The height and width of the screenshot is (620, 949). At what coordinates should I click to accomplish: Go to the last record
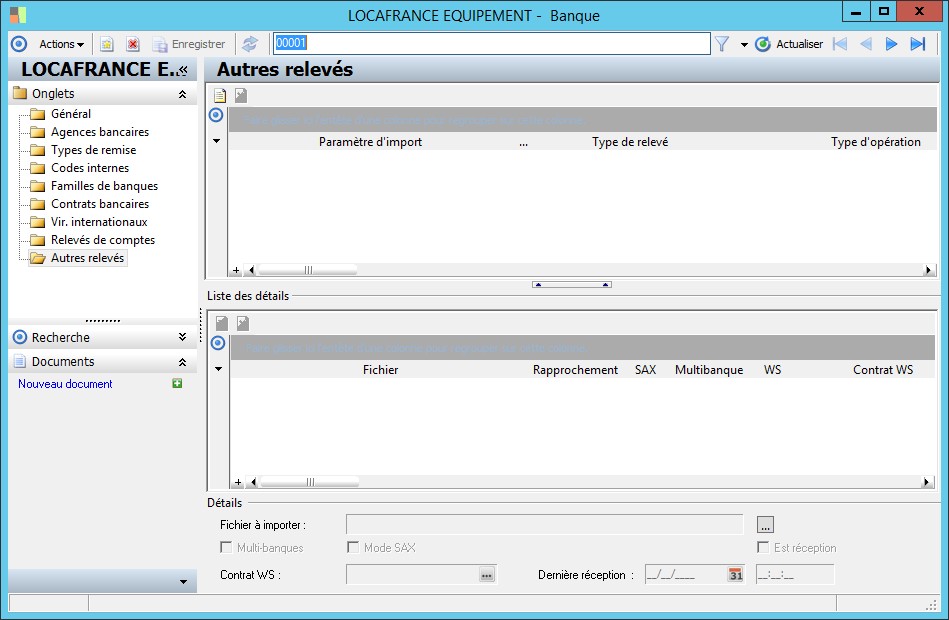918,44
